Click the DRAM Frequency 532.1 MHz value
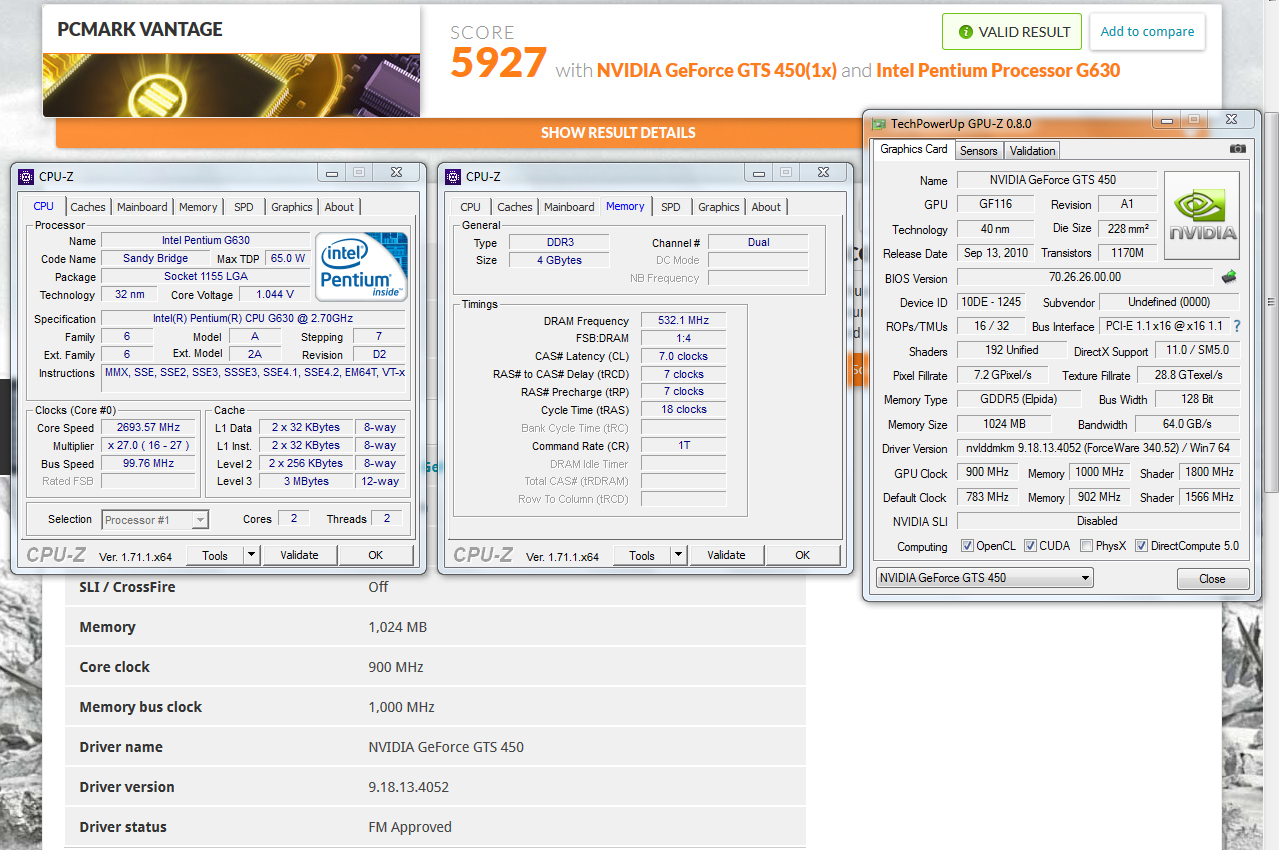This screenshot has width=1279, height=850. pos(683,321)
